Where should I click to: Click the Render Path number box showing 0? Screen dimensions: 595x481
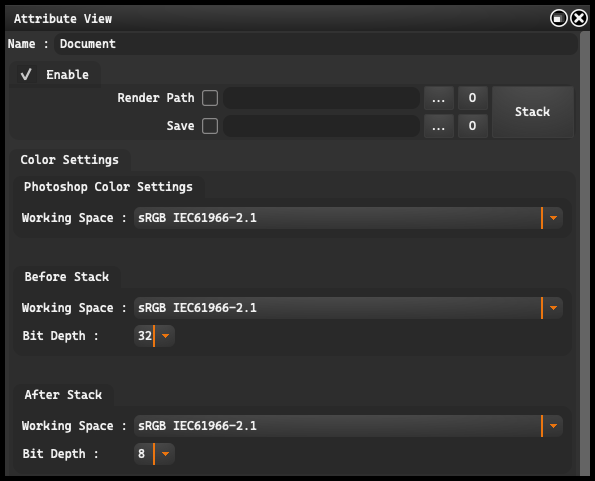(472, 98)
